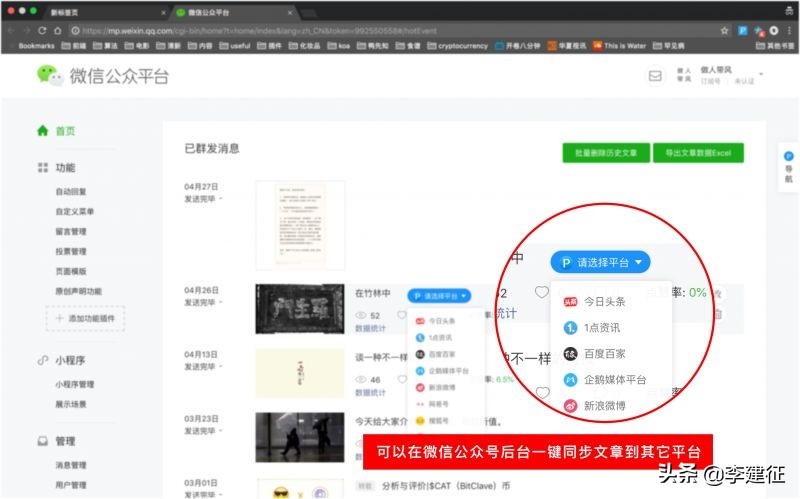The image size is (800, 499).
Task: Click 添加功能插件 dashed button
Action: (85, 318)
